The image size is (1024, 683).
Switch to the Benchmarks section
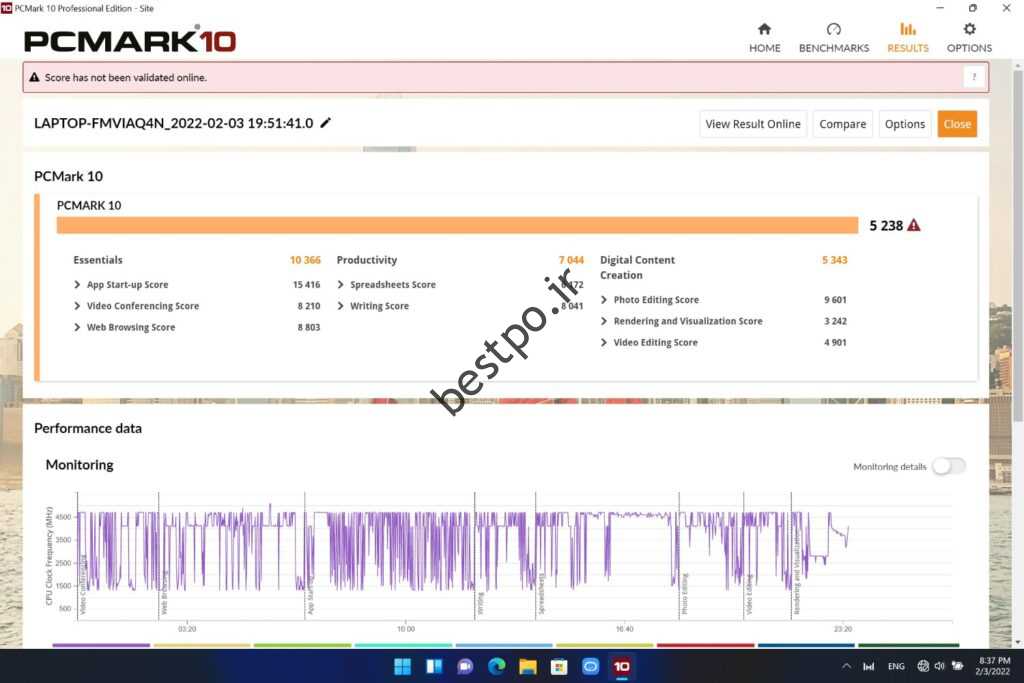[x=834, y=38]
